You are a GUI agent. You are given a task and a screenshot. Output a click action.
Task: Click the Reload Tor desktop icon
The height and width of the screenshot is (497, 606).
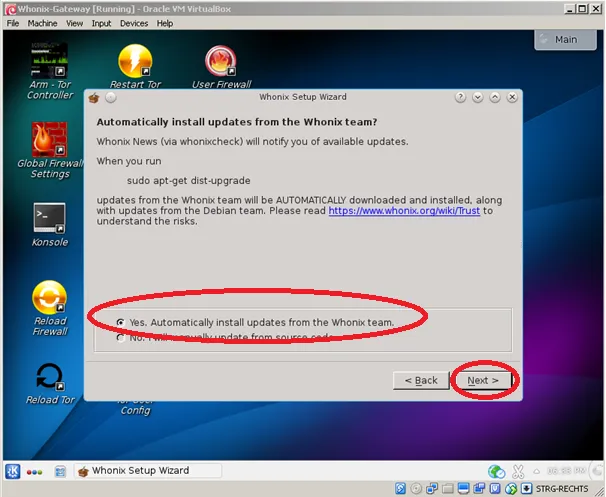[x=49, y=376]
